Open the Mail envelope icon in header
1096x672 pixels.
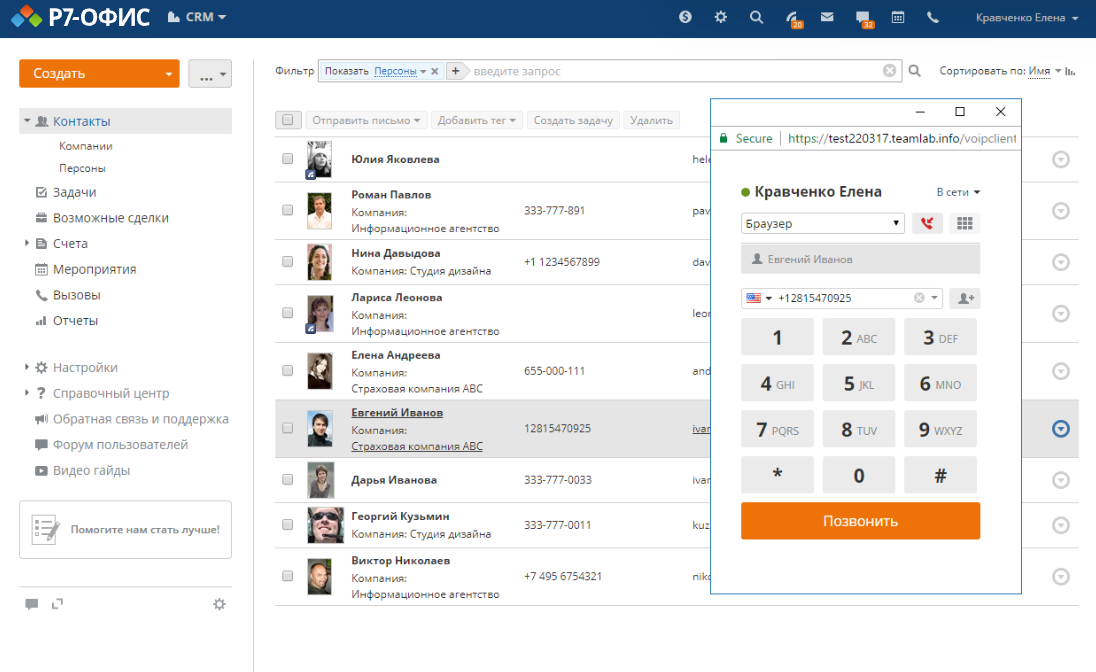click(827, 17)
